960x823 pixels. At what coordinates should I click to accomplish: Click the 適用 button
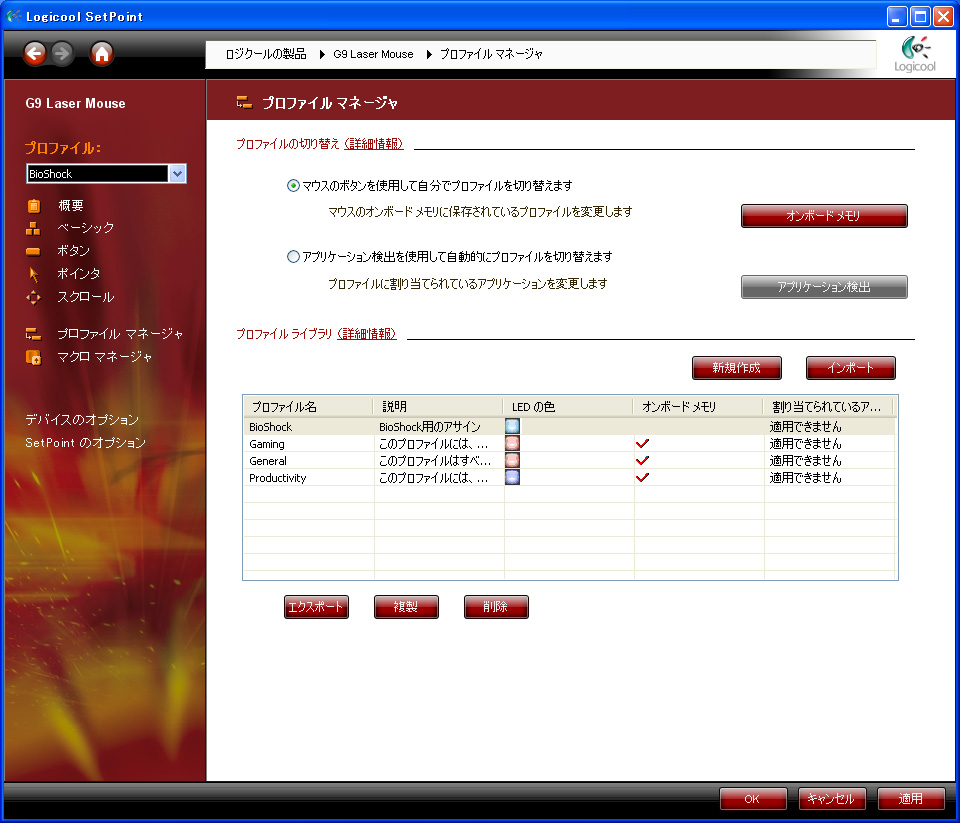tap(911, 799)
